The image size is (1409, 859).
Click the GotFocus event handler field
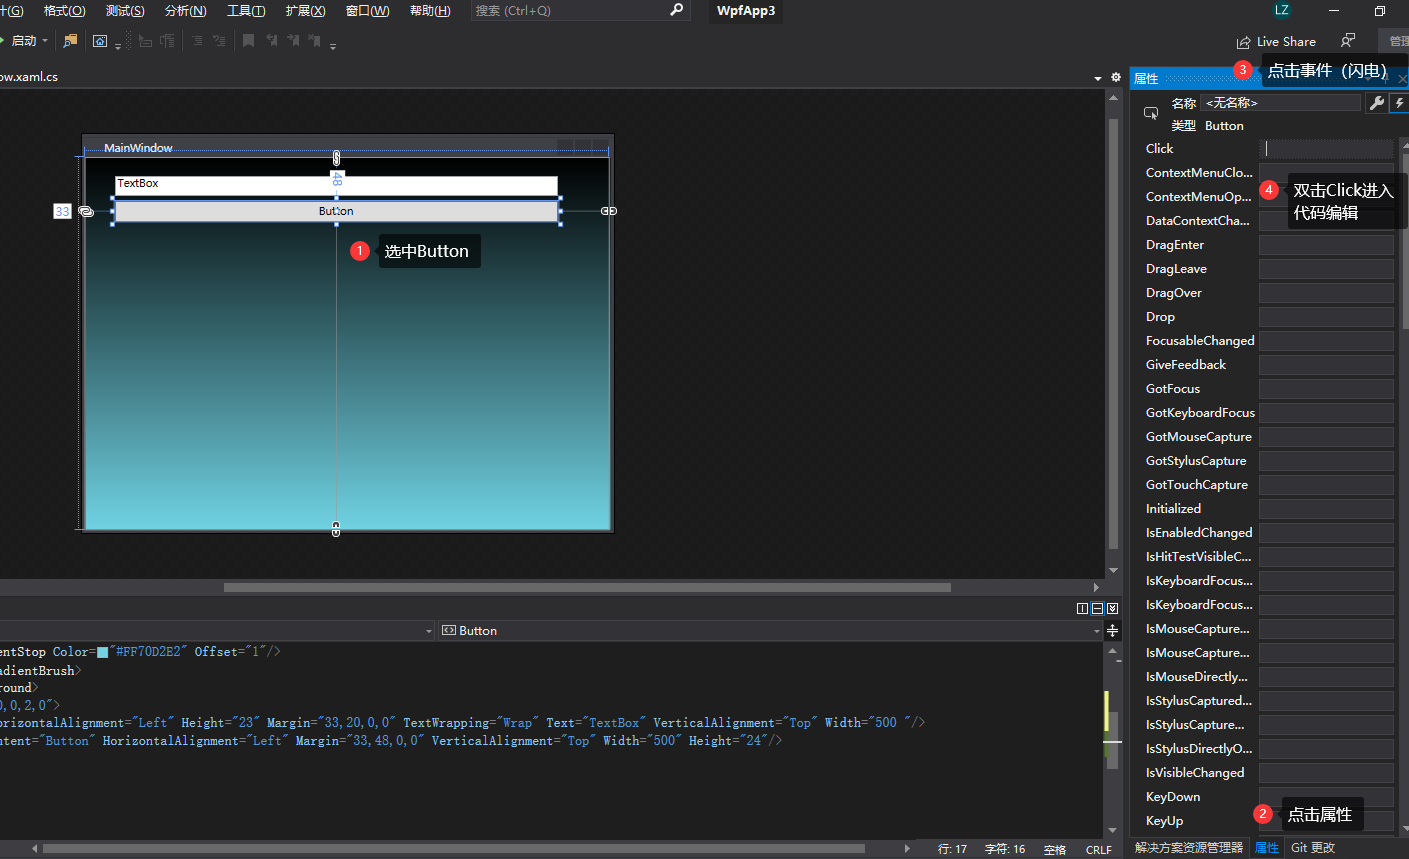tap(1326, 389)
